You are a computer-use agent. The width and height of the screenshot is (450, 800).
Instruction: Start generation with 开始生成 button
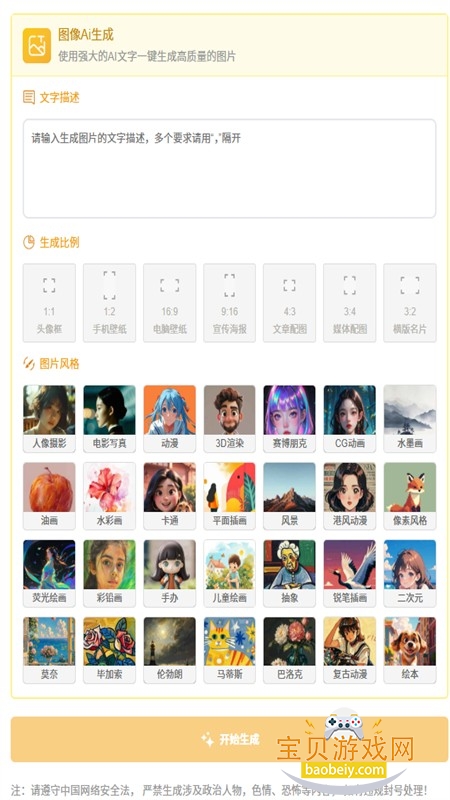[x=230, y=739]
